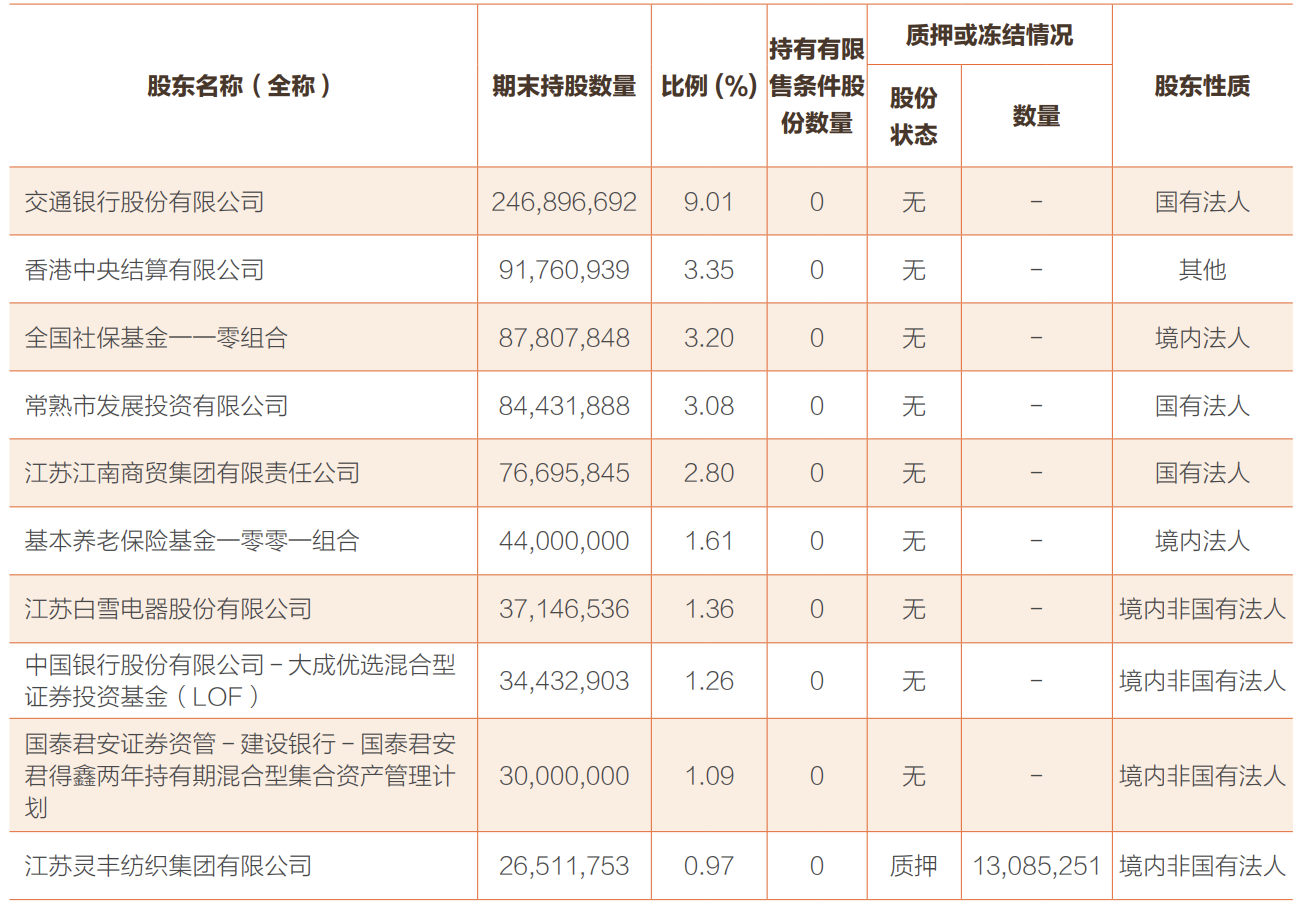This screenshot has height=910, width=1310.
Task: Click the 国泰君安君得鑫两年持有期 shareholder name
Action: click(240, 776)
